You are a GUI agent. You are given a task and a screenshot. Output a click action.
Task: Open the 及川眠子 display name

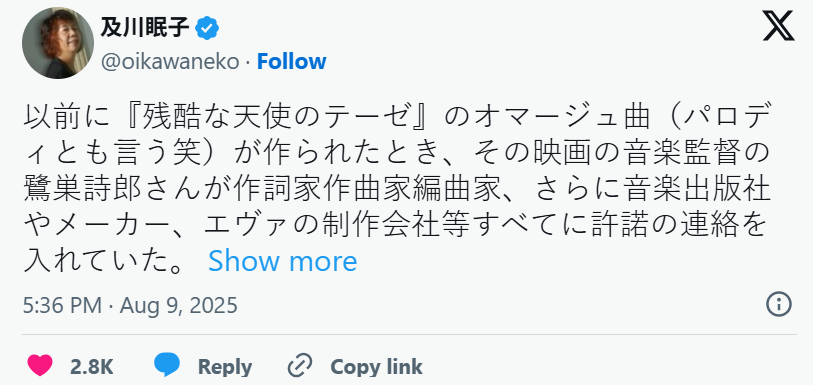pyautogui.click(x=145, y=27)
